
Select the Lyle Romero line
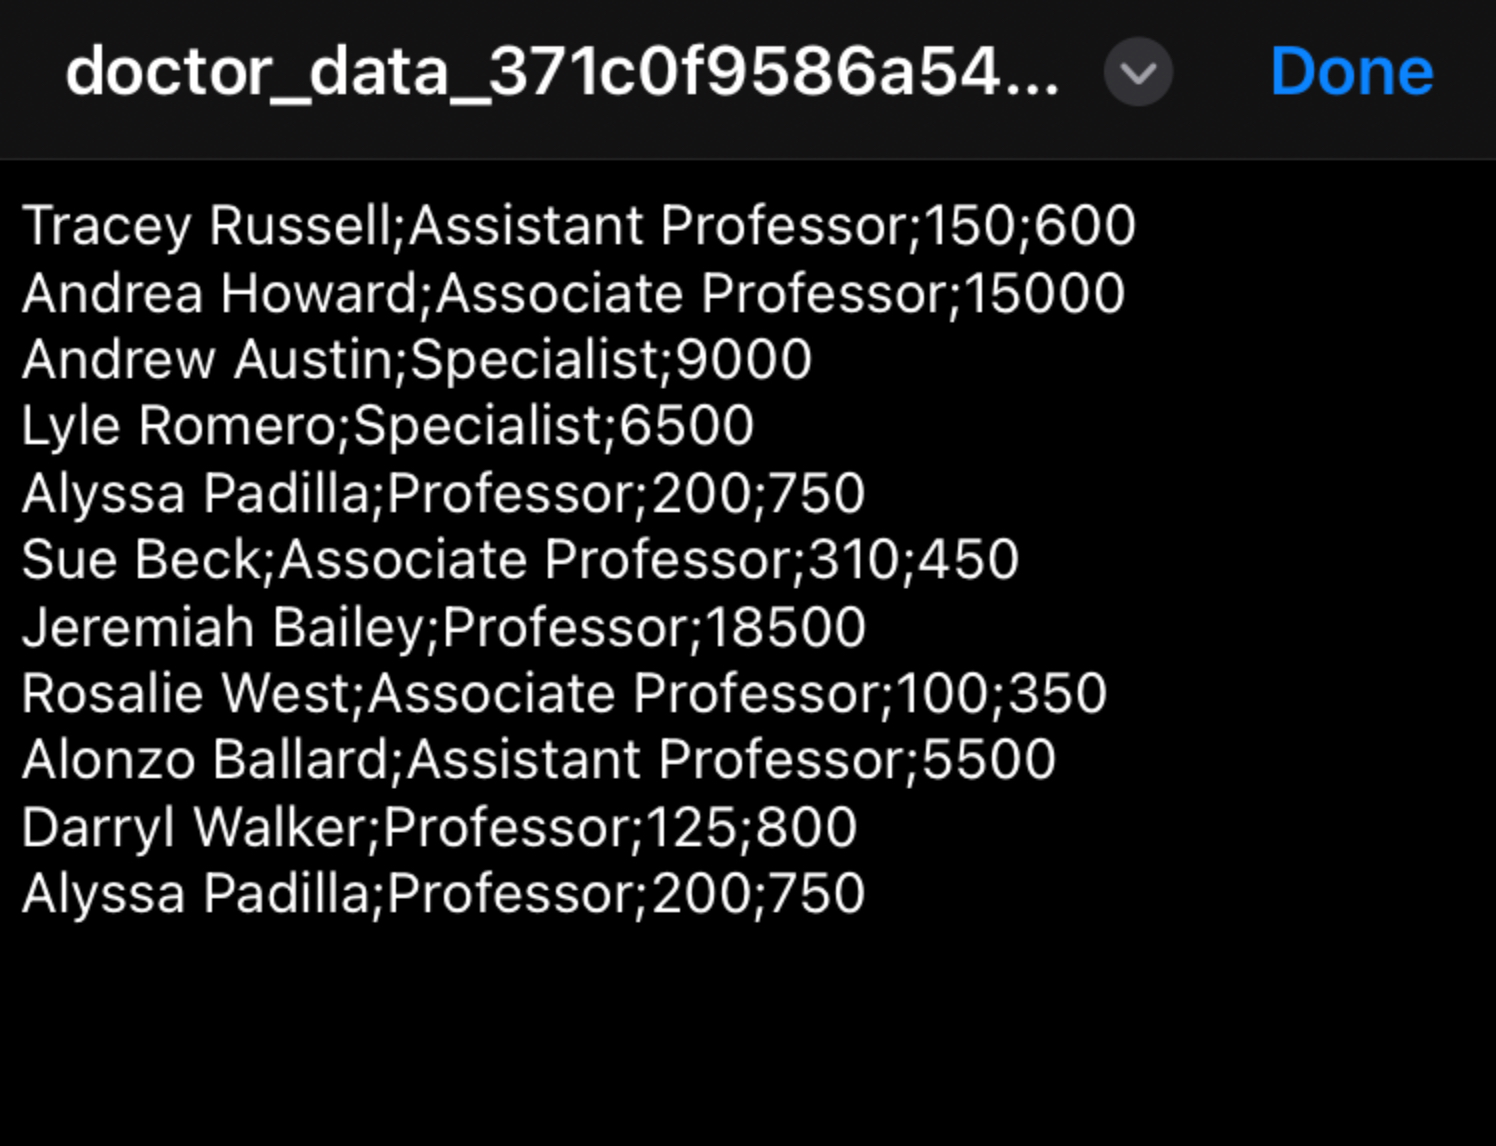pyautogui.click(x=385, y=426)
